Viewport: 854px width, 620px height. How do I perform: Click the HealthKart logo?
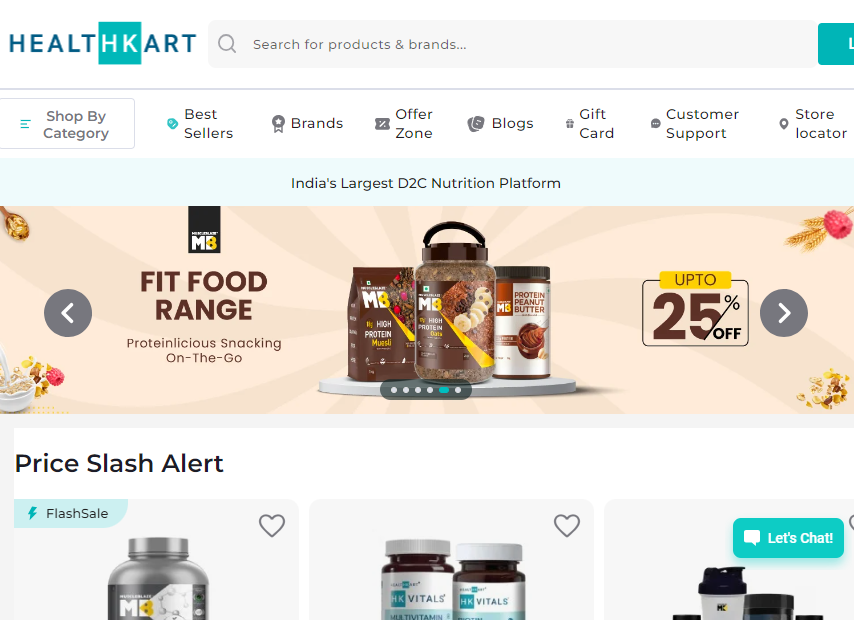[x=102, y=43]
